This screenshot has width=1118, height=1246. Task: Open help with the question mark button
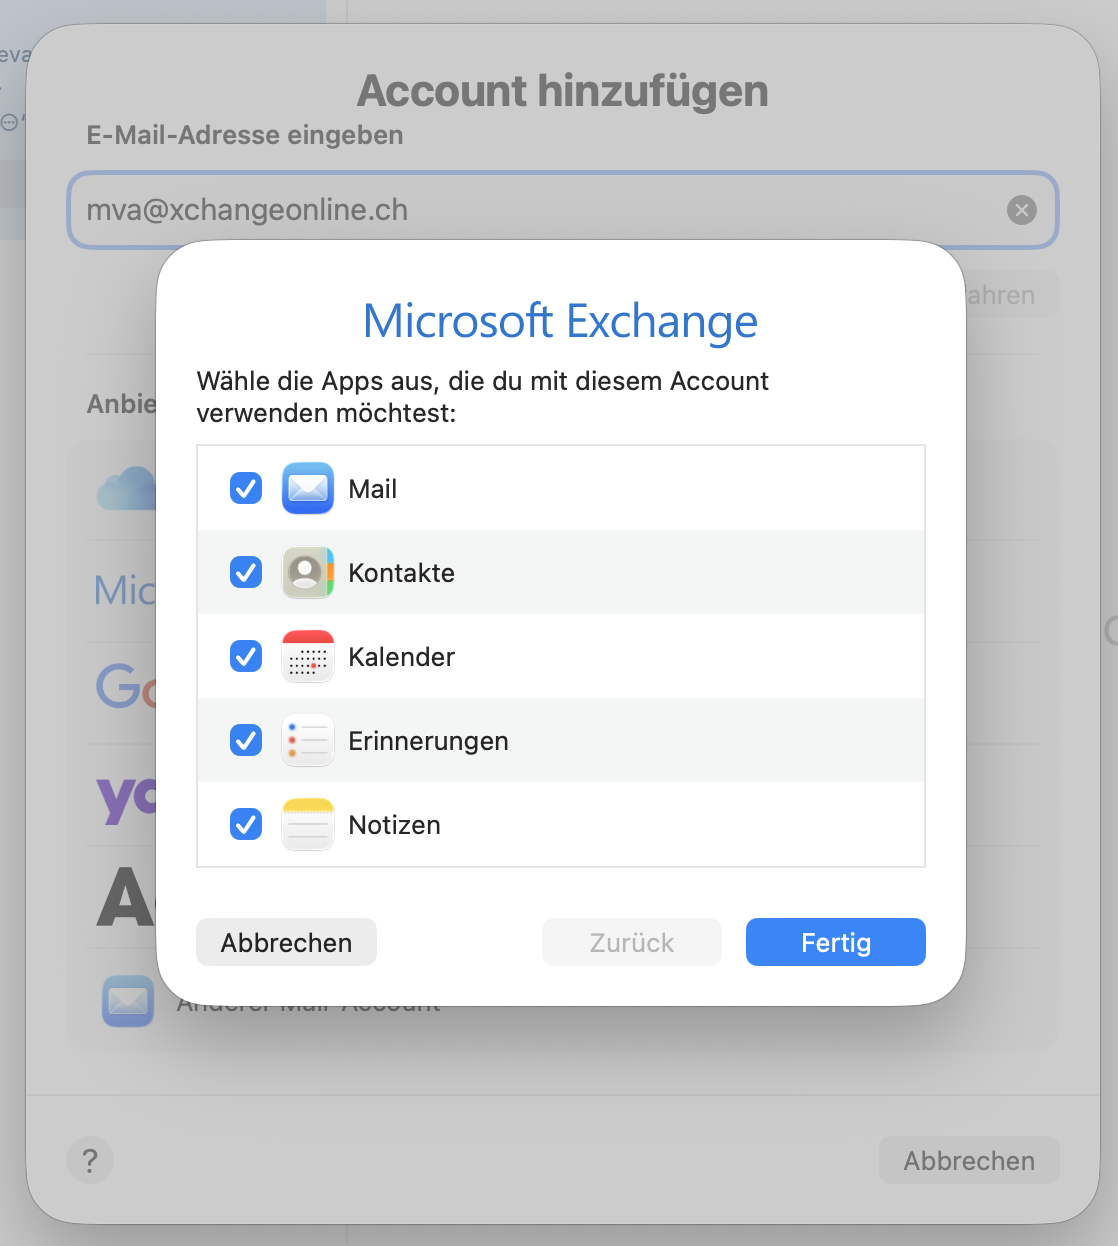point(90,1161)
